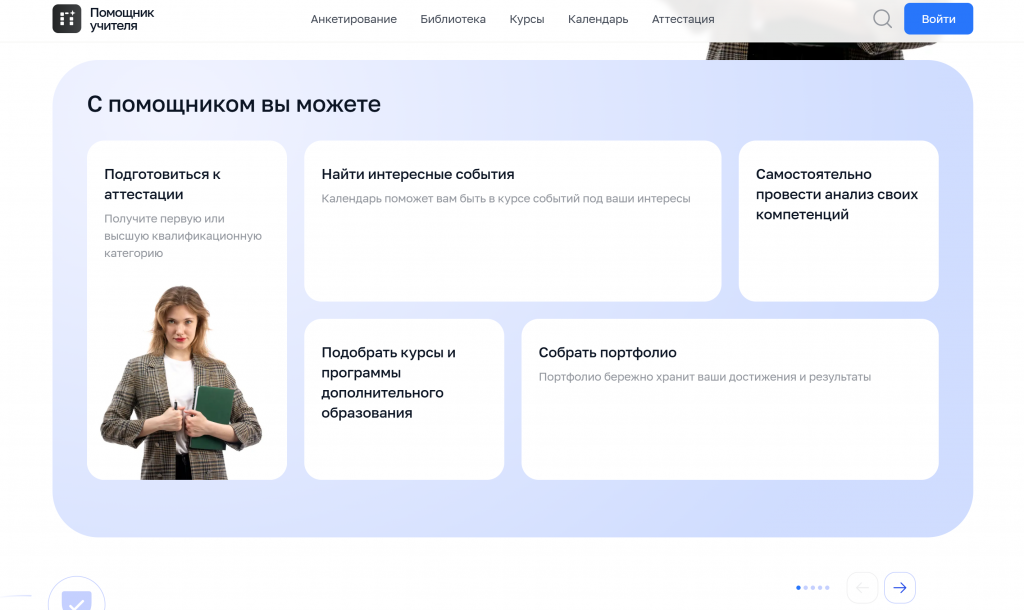Click the Помощник учителя logo icon
The image size is (1024, 610).
pos(67,19)
